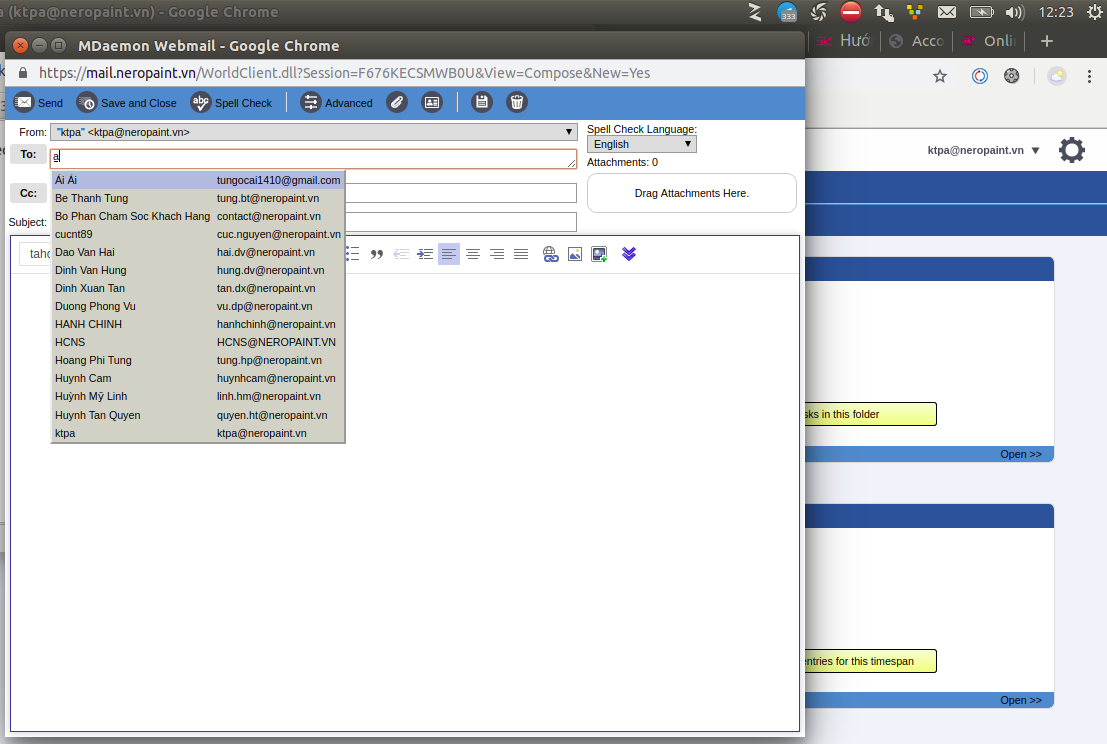Attach a file using the paperclip icon

click(397, 102)
